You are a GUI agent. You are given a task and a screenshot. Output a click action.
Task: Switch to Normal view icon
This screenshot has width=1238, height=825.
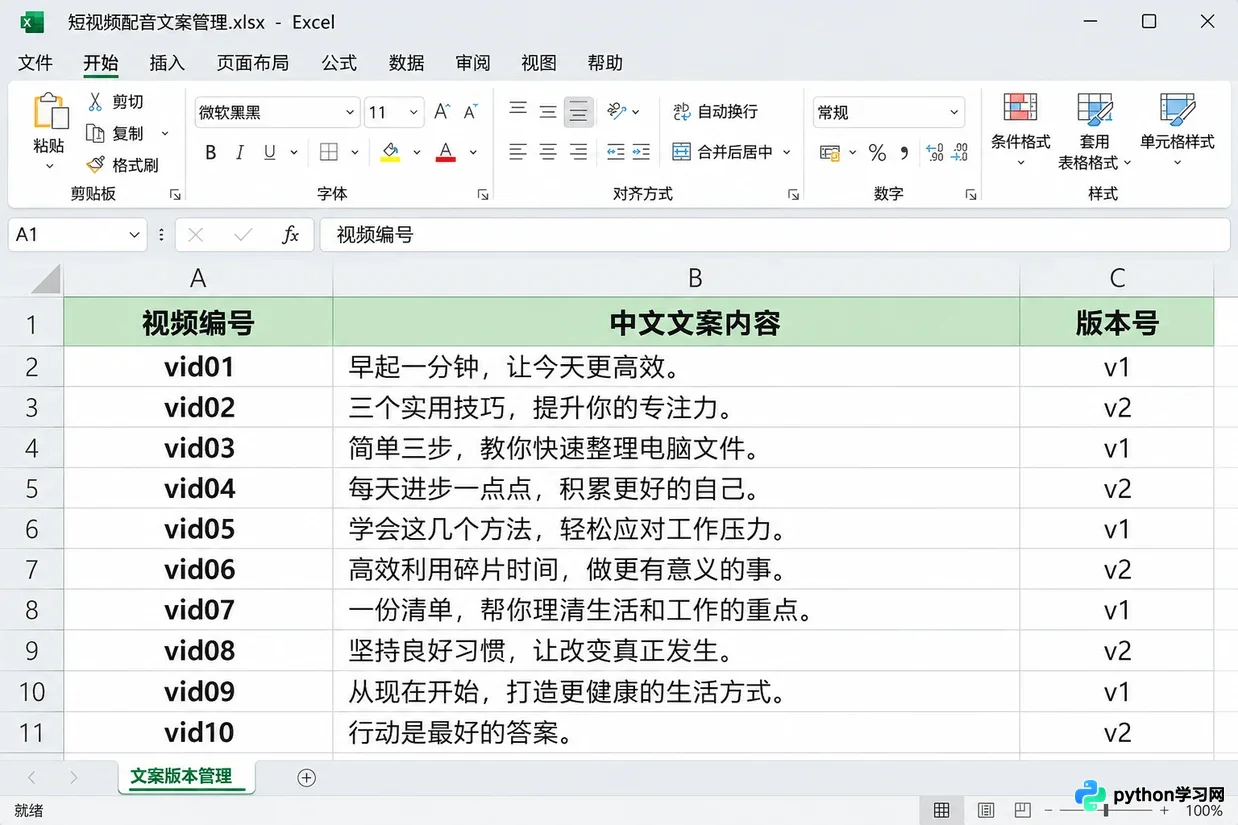(941, 810)
